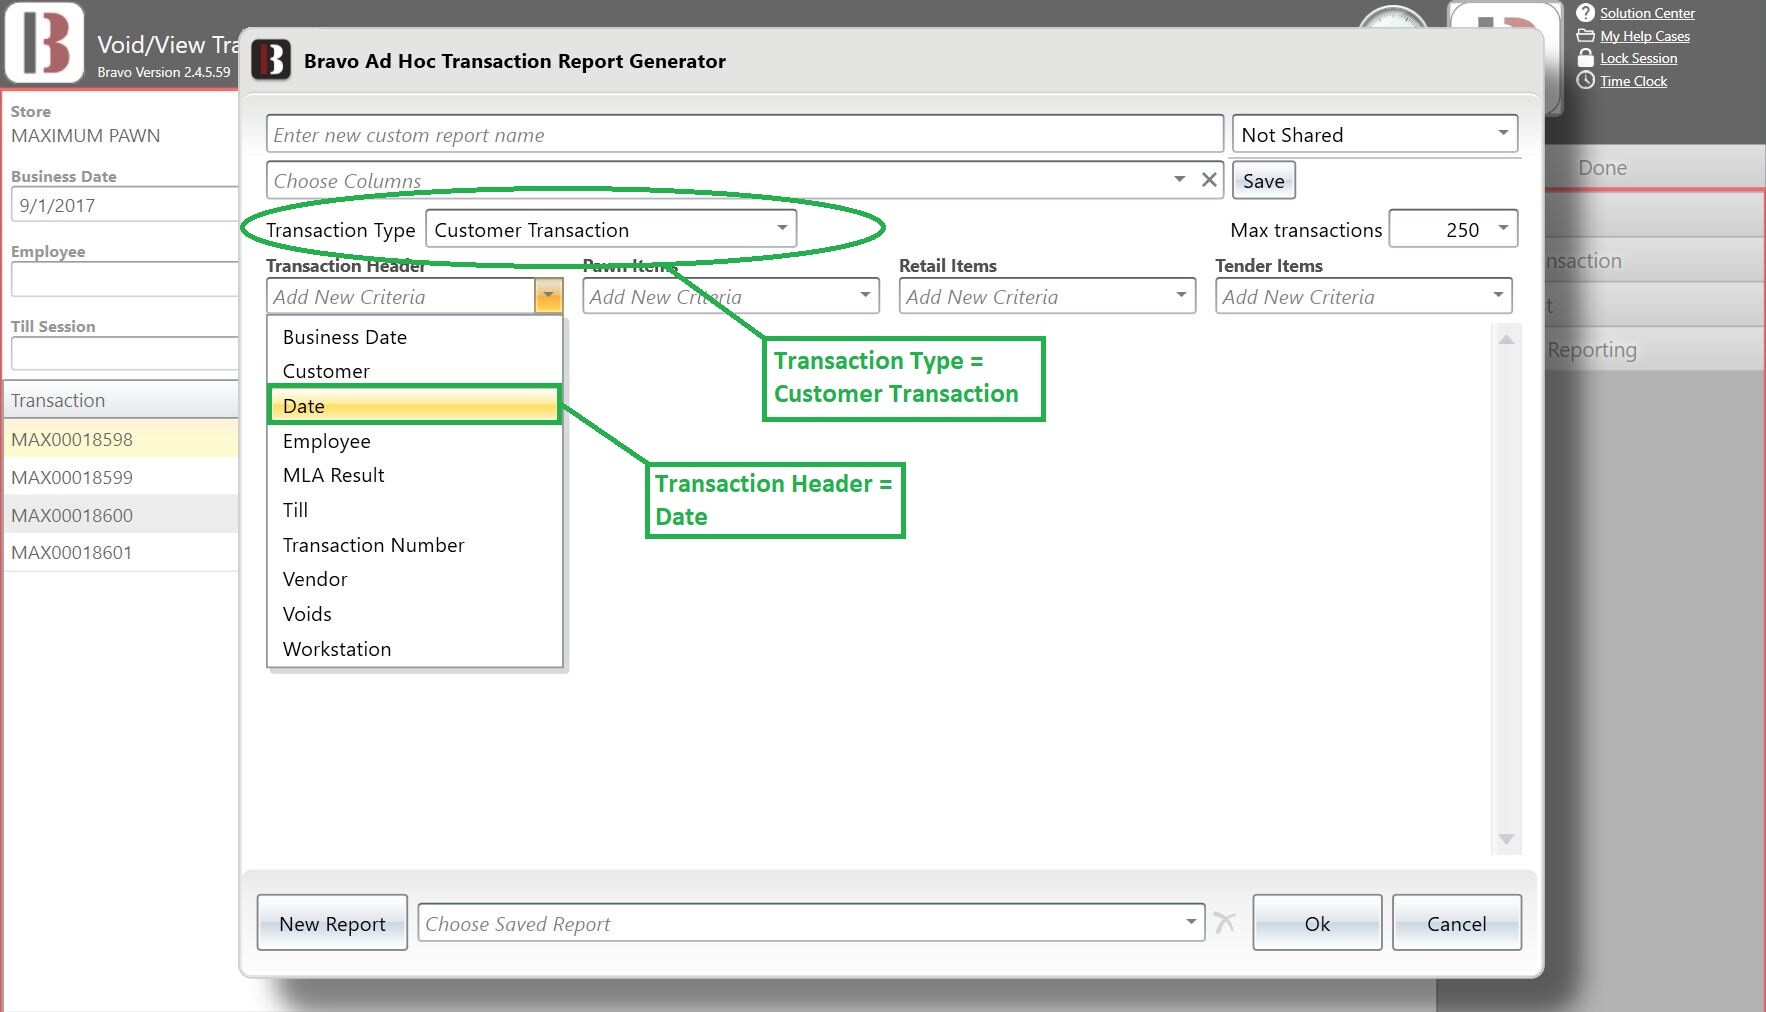Click the custom report name field
The height and width of the screenshot is (1012, 1766).
[x=744, y=134]
